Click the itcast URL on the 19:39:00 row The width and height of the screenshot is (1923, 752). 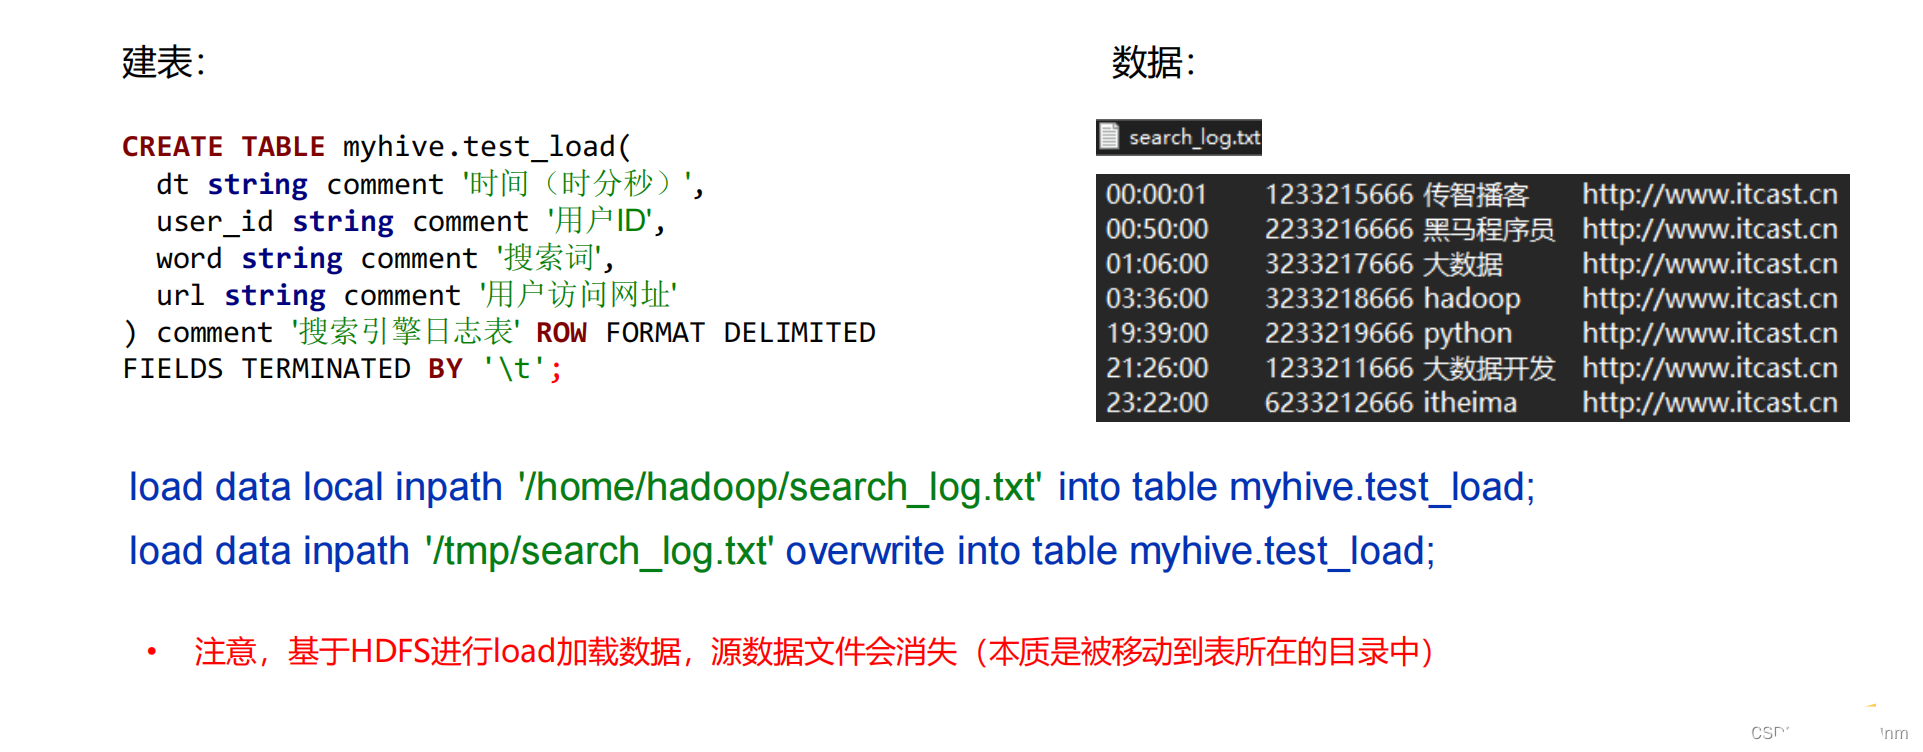click(1710, 333)
